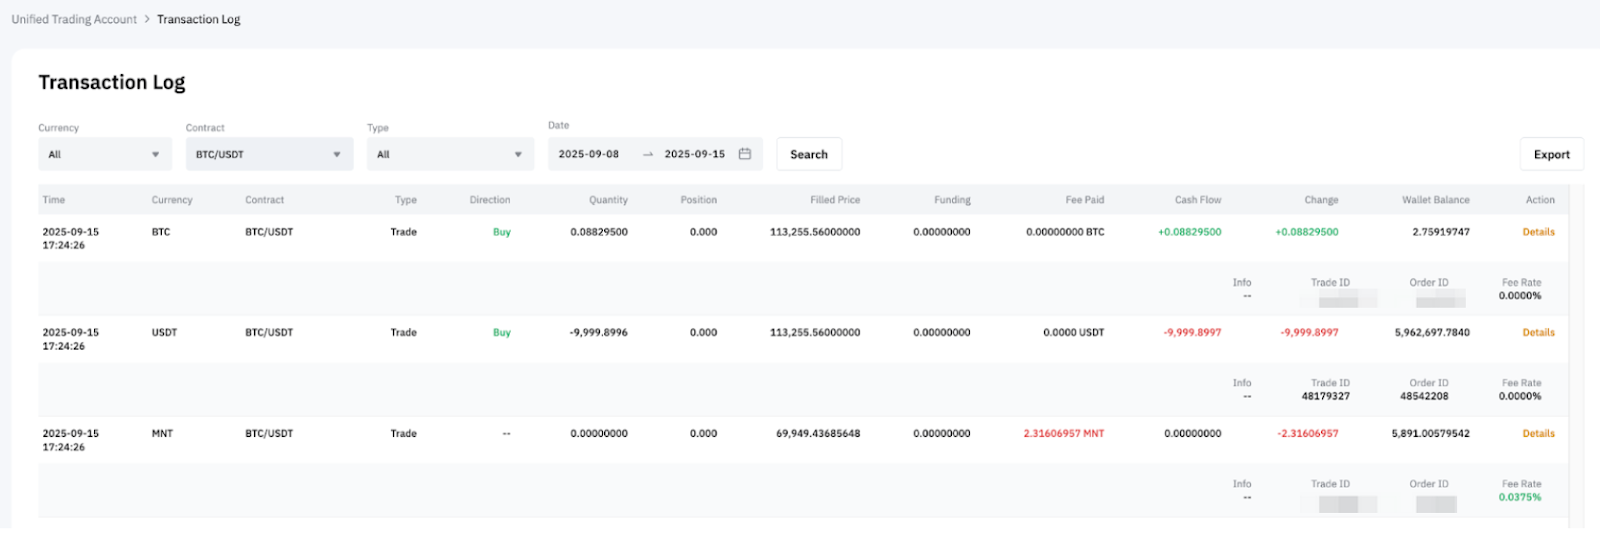Click the Filled Price column header
The image size is (1600, 534).
click(x=834, y=200)
